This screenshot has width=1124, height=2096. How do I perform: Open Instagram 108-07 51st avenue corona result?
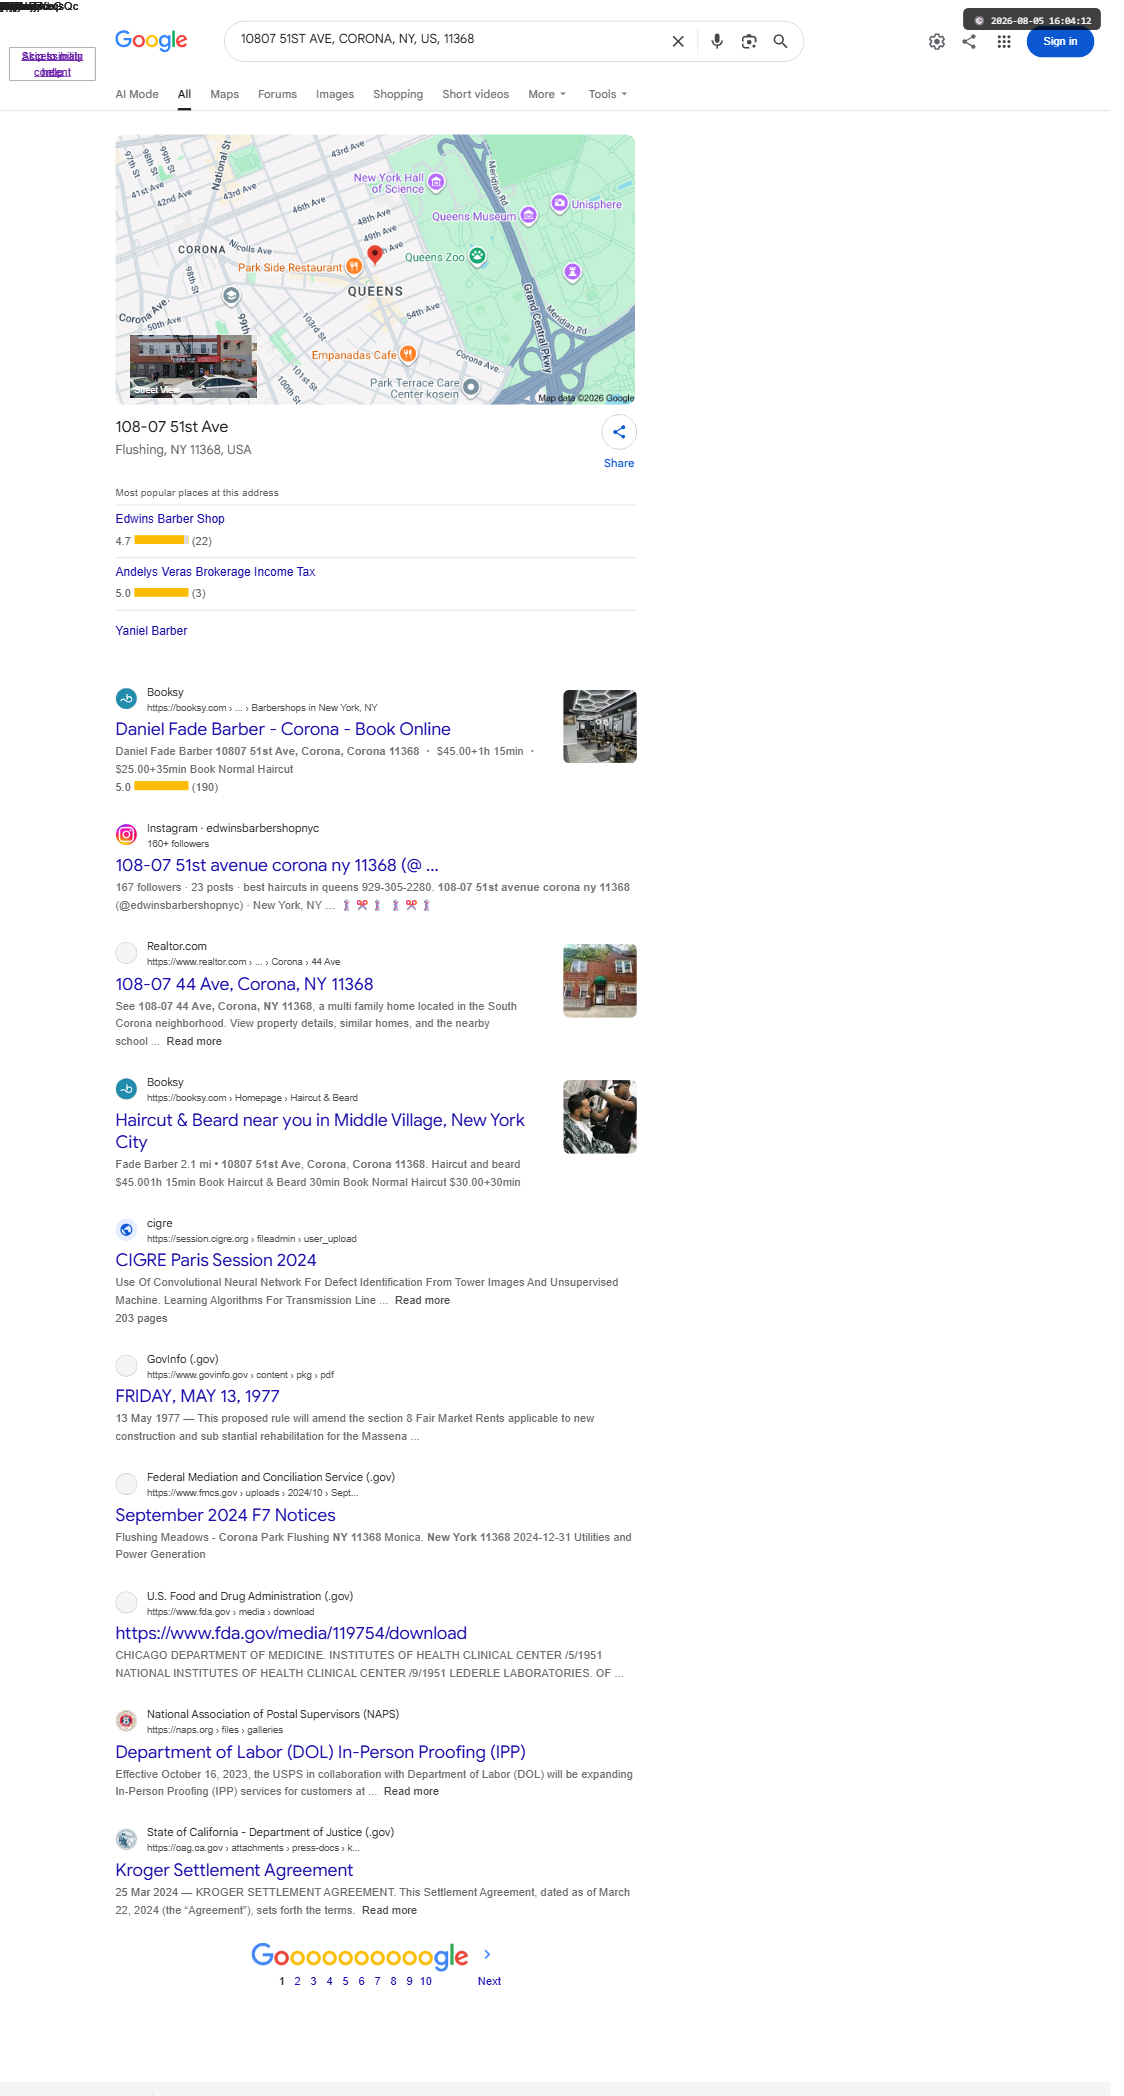tap(277, 865)
